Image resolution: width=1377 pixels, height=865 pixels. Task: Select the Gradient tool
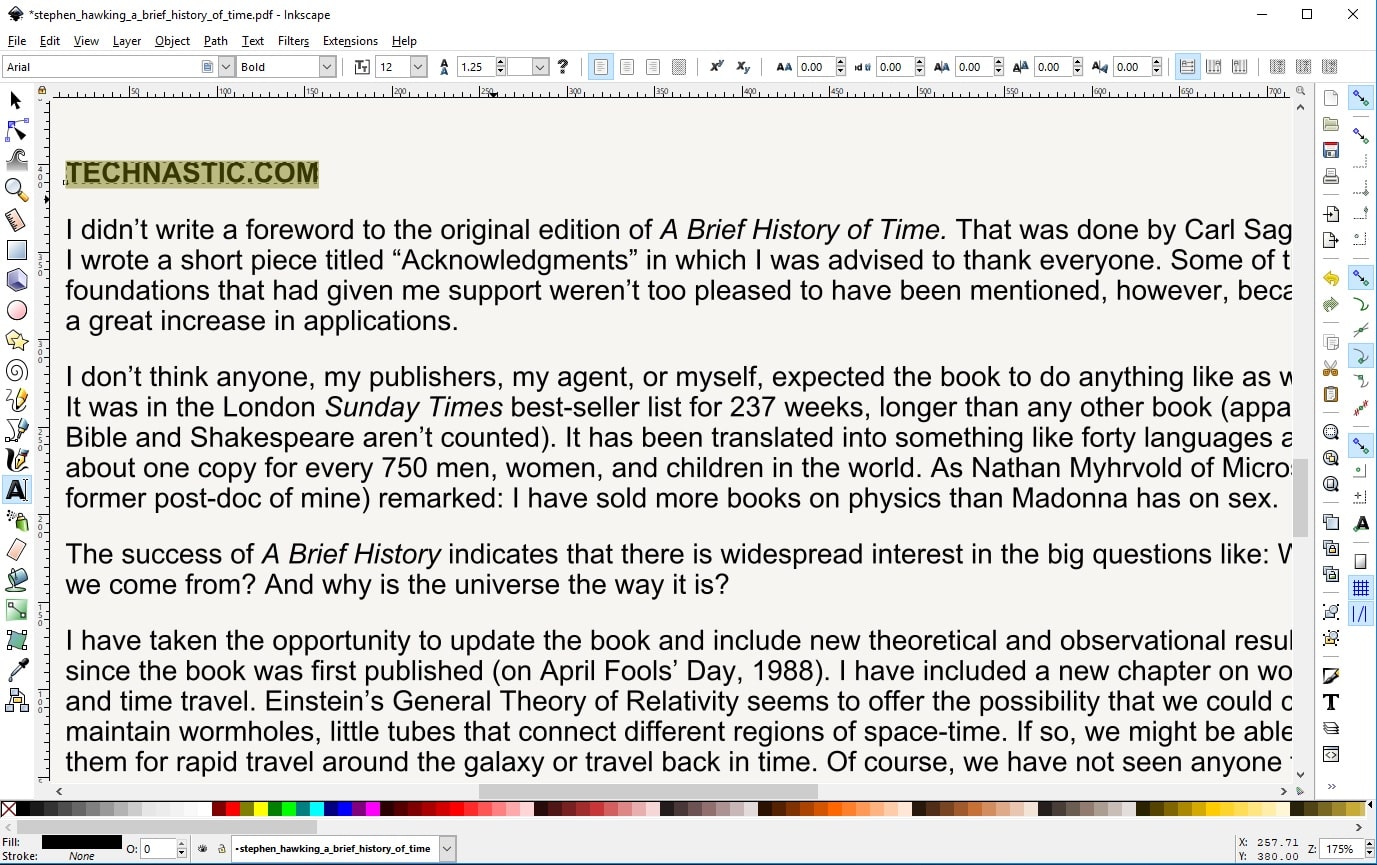point(16,610)
